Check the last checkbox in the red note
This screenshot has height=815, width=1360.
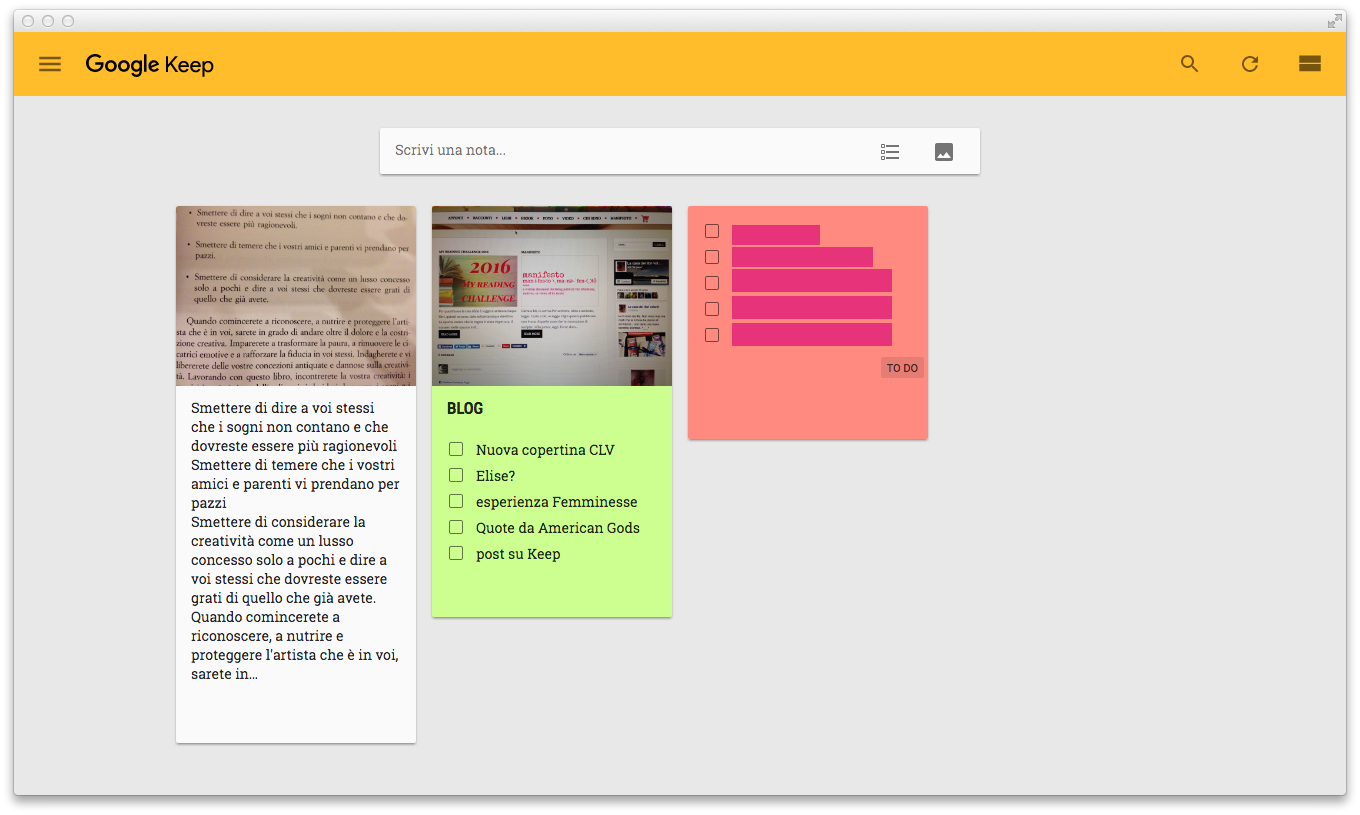point(712,335)
